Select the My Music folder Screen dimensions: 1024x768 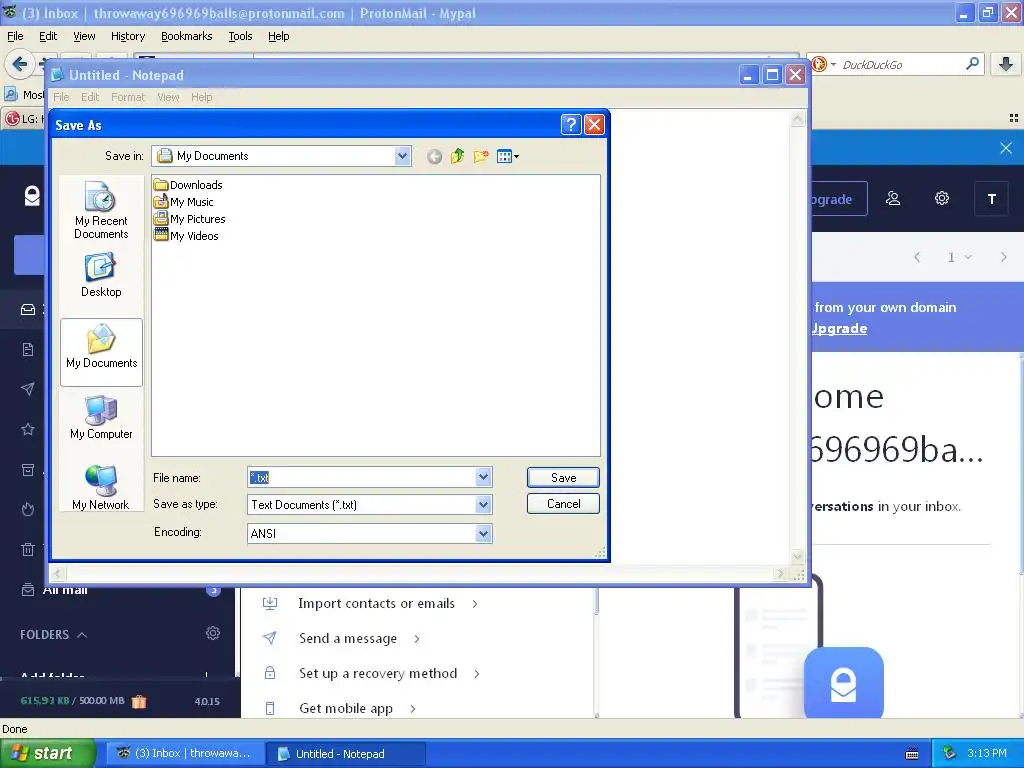(184, 202)
